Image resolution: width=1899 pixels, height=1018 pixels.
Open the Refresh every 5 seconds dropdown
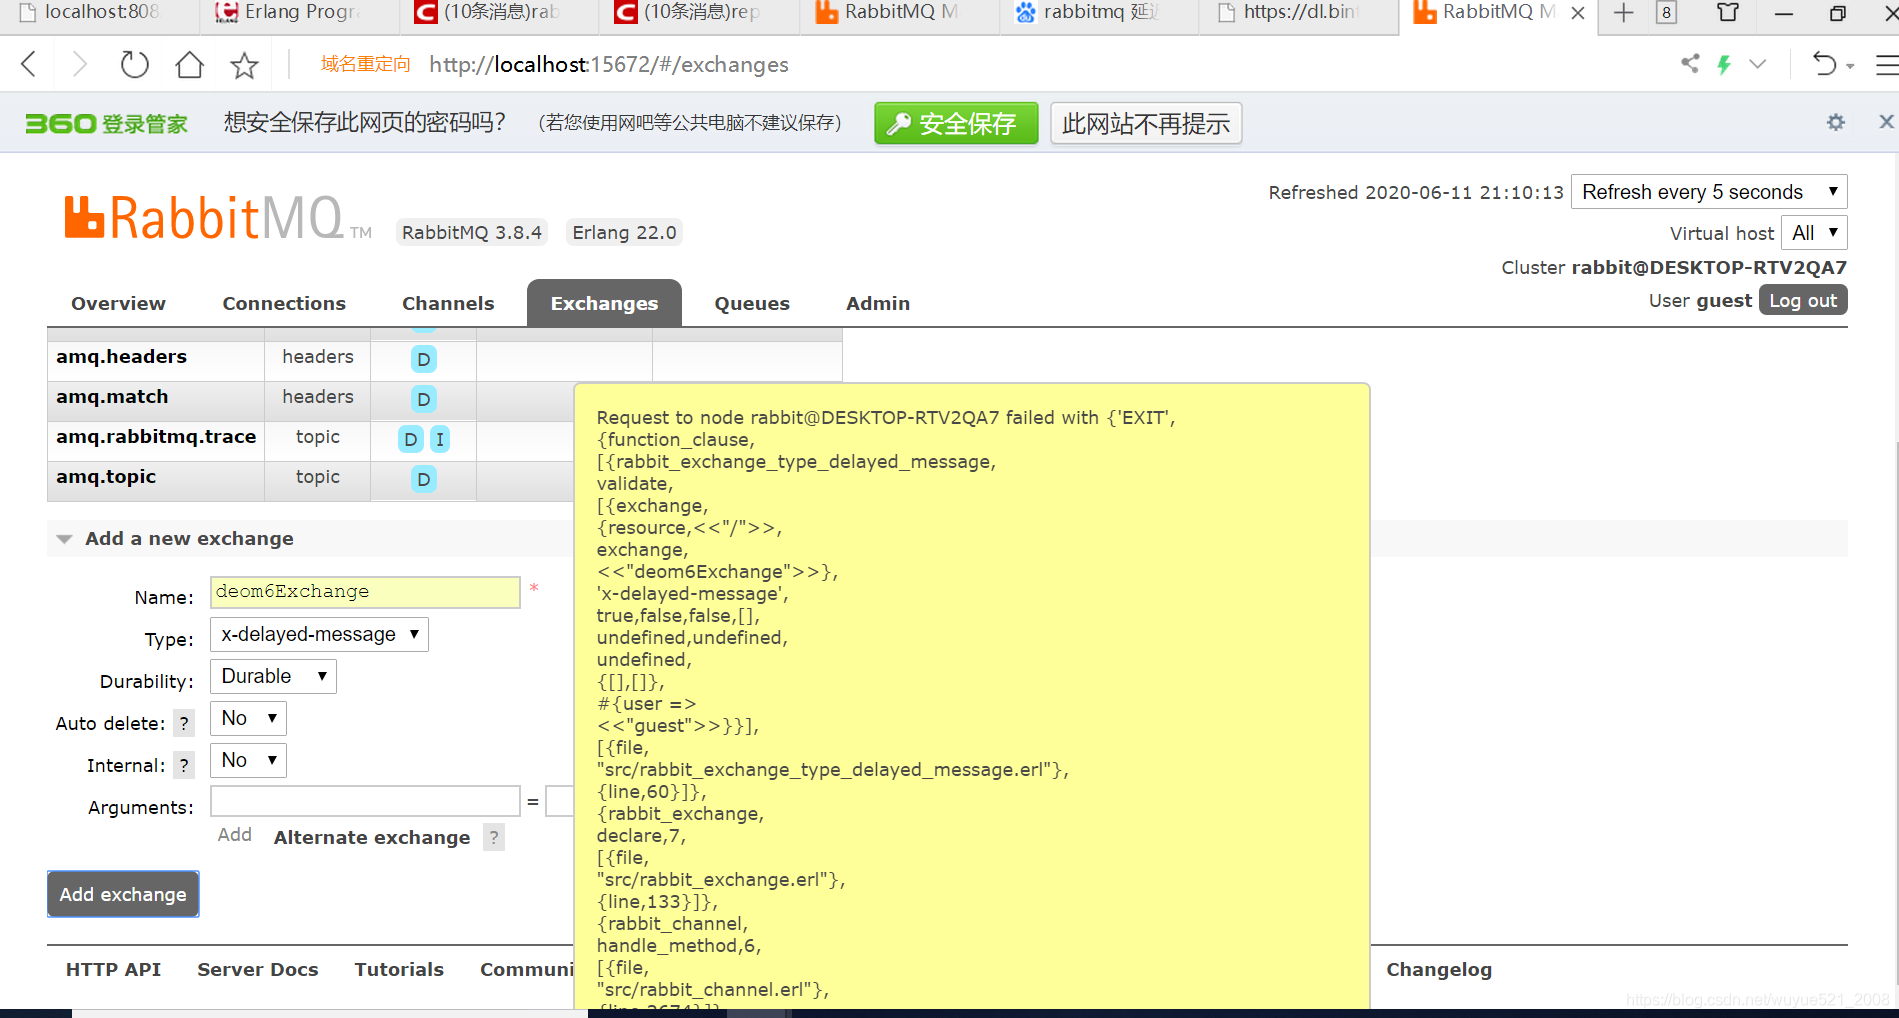click(x=1709, y=191)
